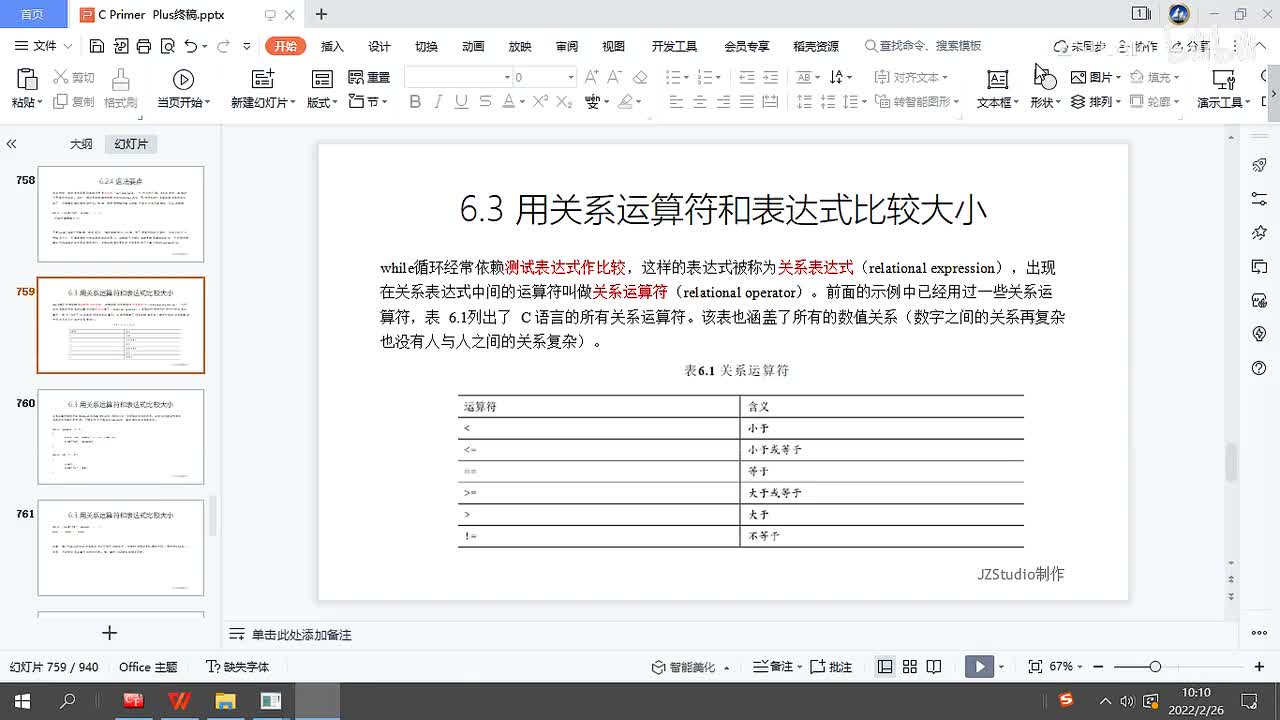Screen dimensions: 1280x720
Task: Switch to Normal view mode
Action: pos(885,666)
